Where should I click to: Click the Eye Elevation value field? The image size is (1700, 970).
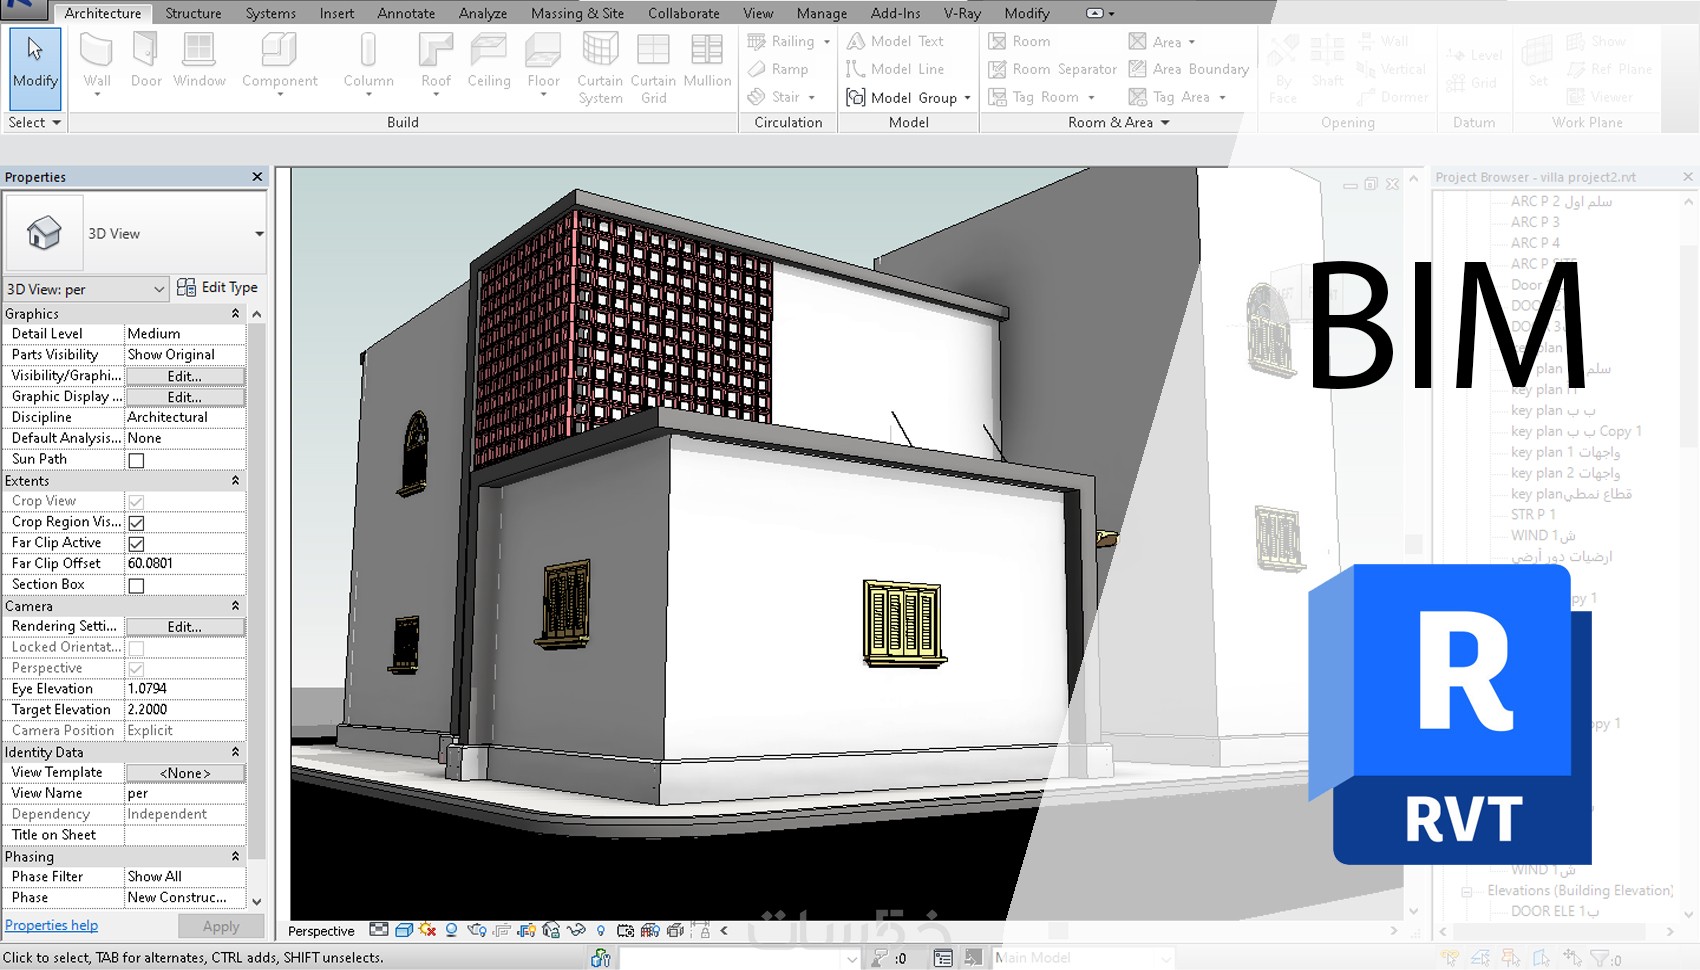coord(185,689)
